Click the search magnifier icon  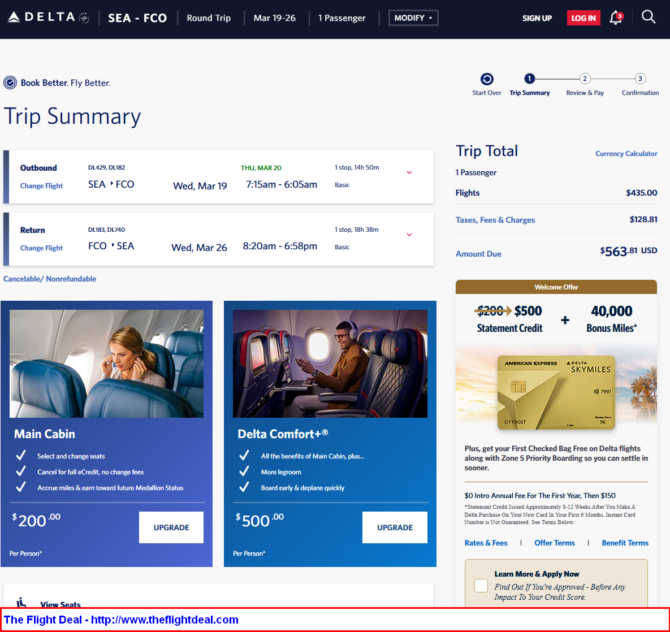point(648,17)
